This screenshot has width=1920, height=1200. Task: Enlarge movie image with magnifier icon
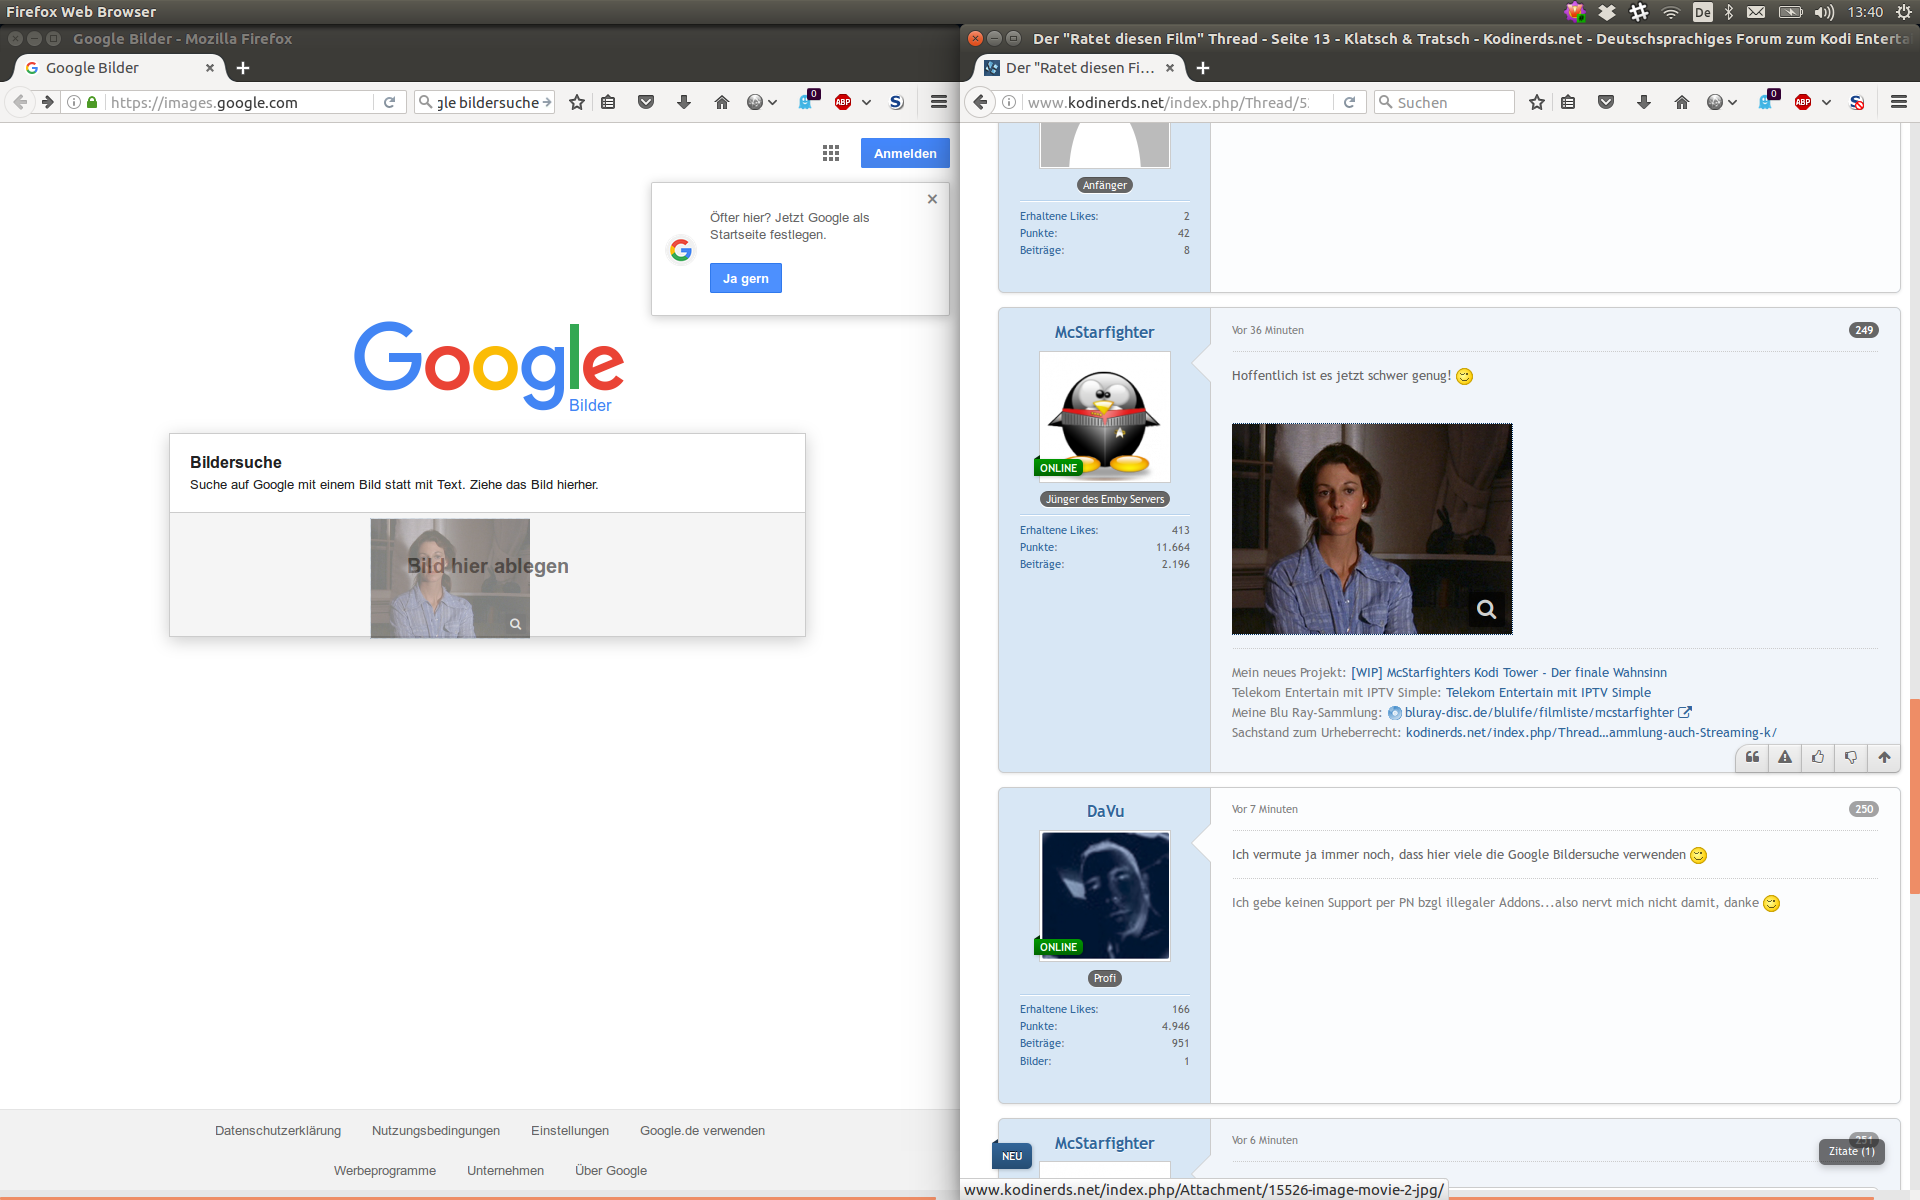1486,609
